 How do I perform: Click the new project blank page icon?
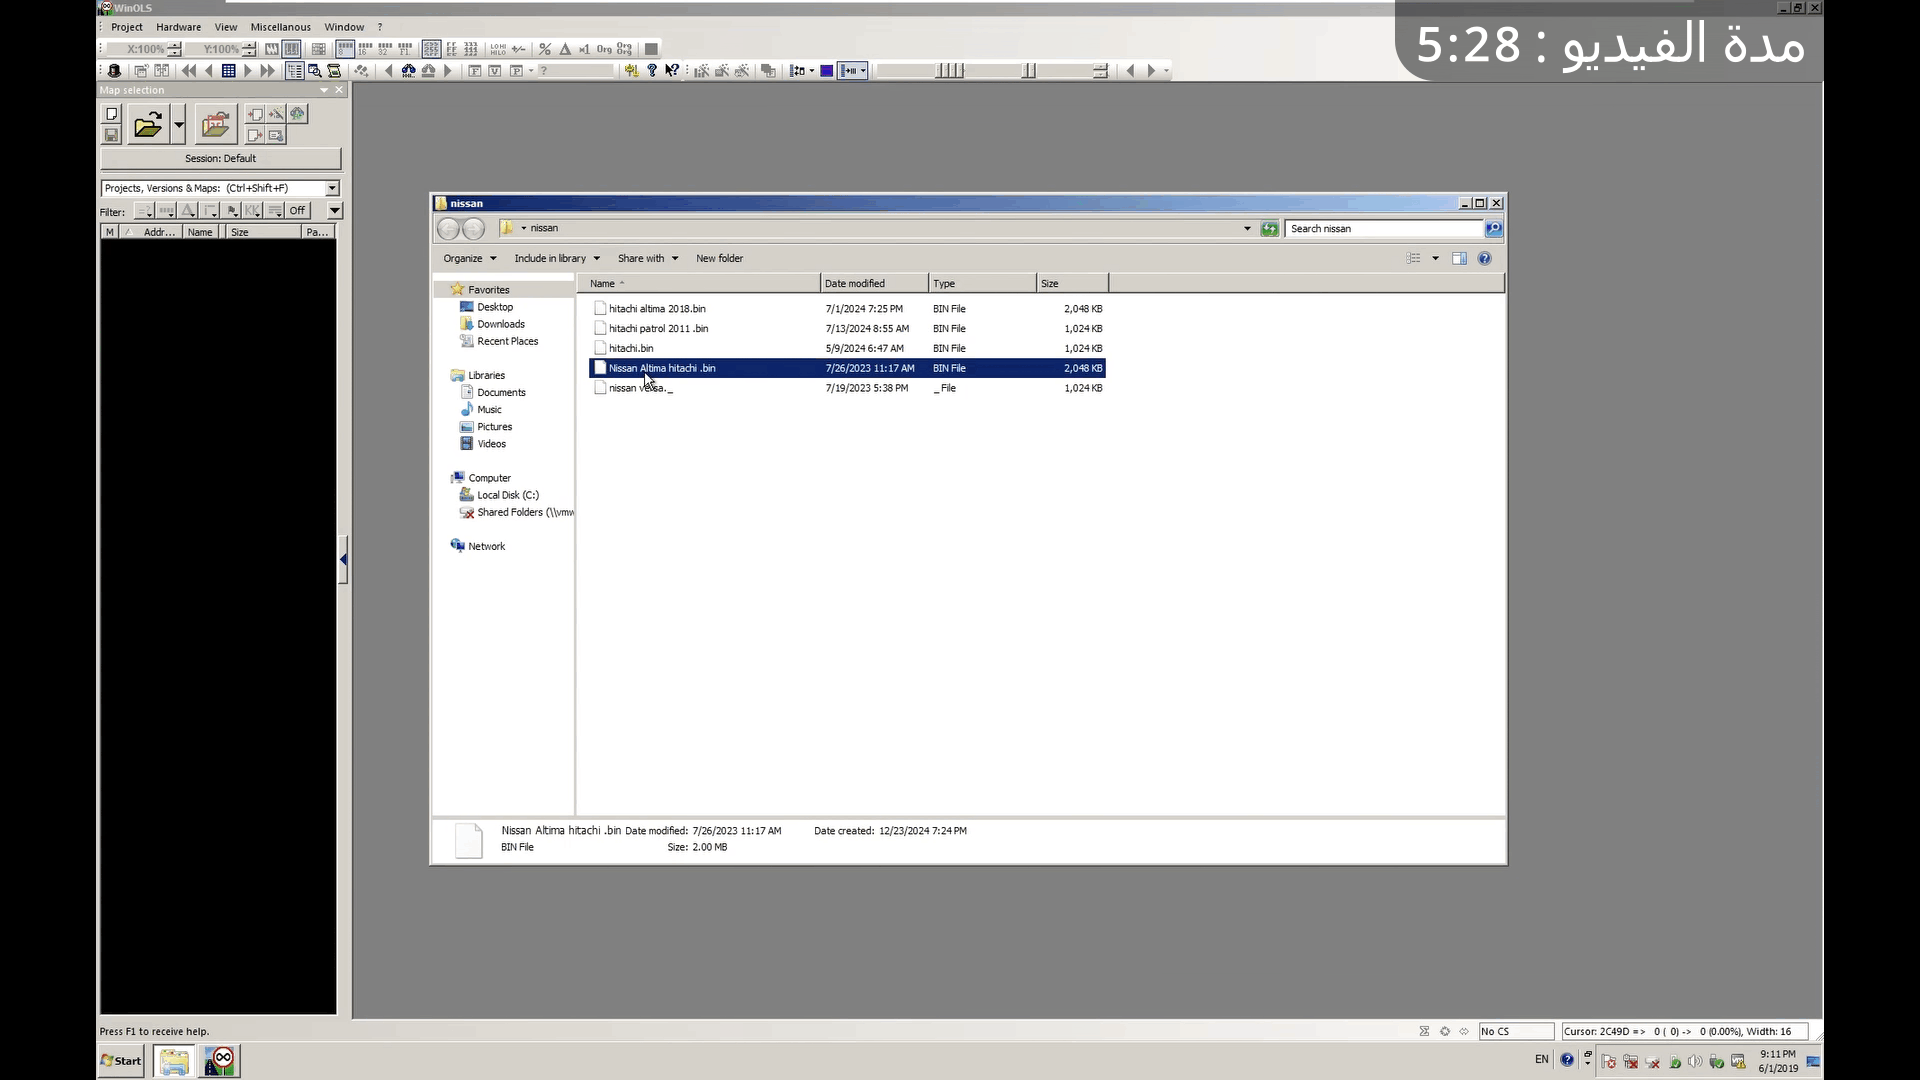tap(112, 114)
